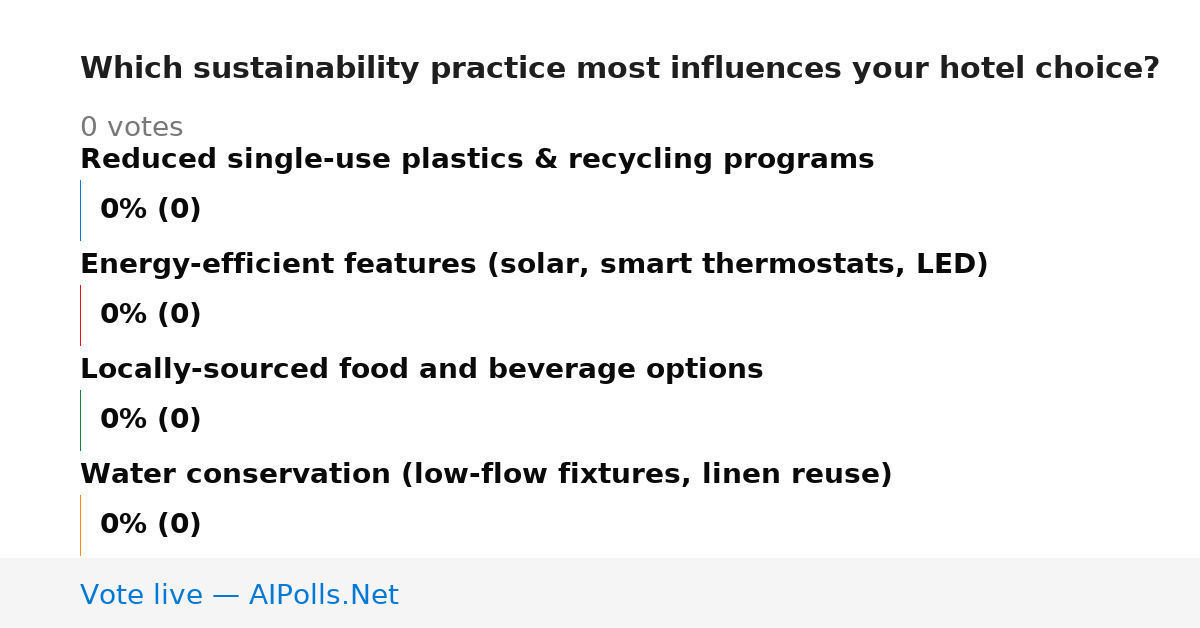
Task: Click 0% (0) result under energy-efficient option
Action: [x=150, y=315]
